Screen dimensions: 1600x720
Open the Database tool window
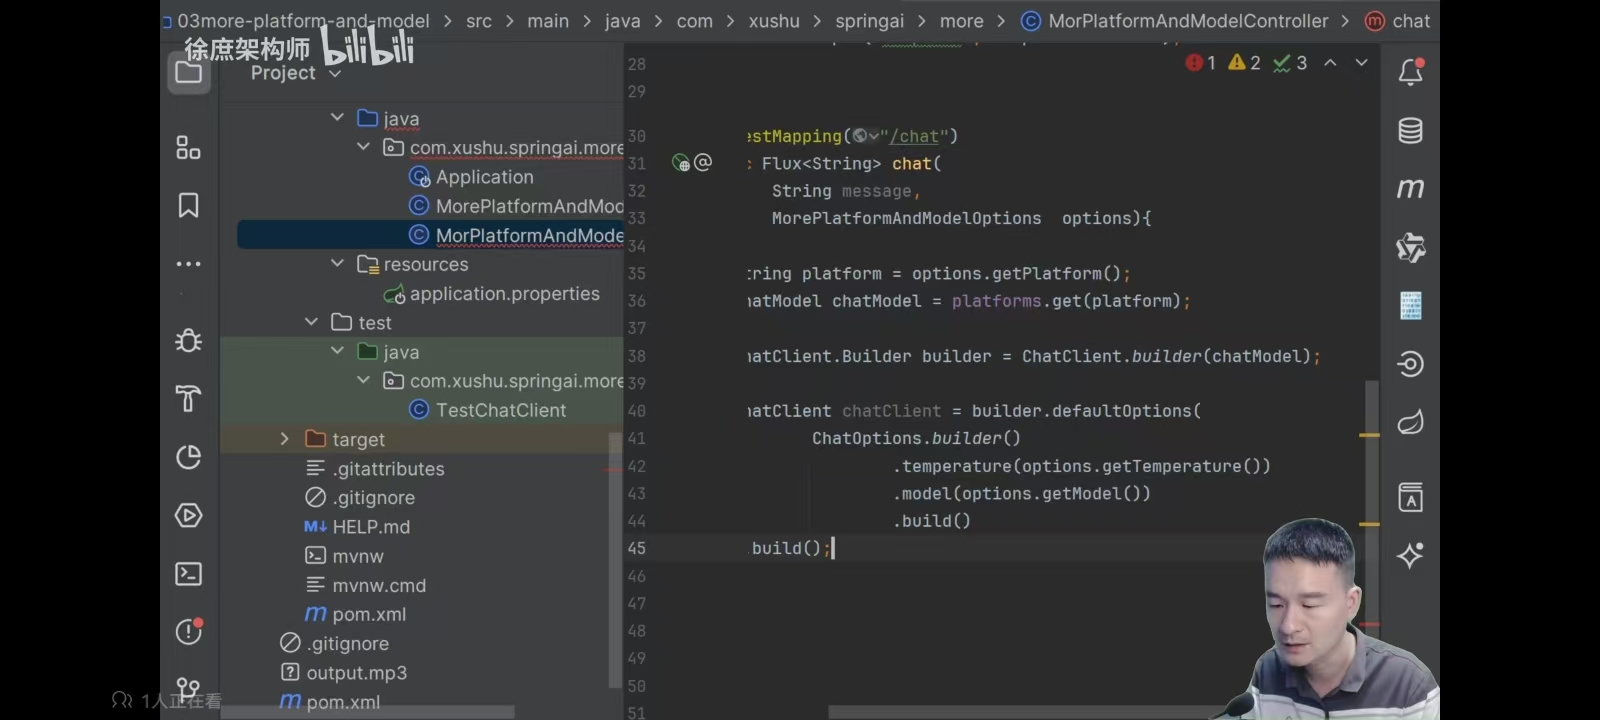(x=1410, y=131)
